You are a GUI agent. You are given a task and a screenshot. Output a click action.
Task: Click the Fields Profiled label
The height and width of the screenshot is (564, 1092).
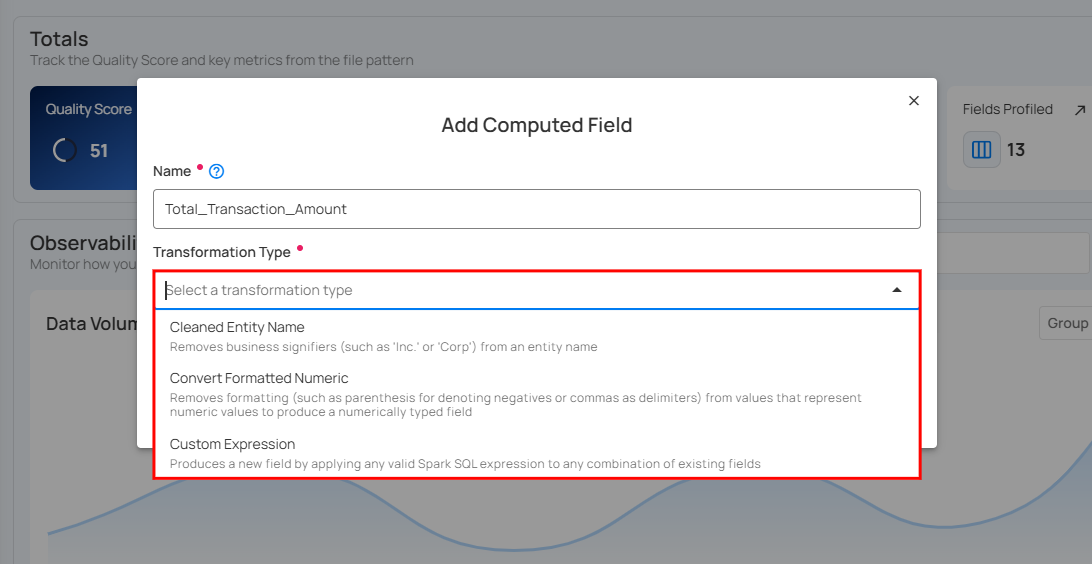pos(1007,109)
